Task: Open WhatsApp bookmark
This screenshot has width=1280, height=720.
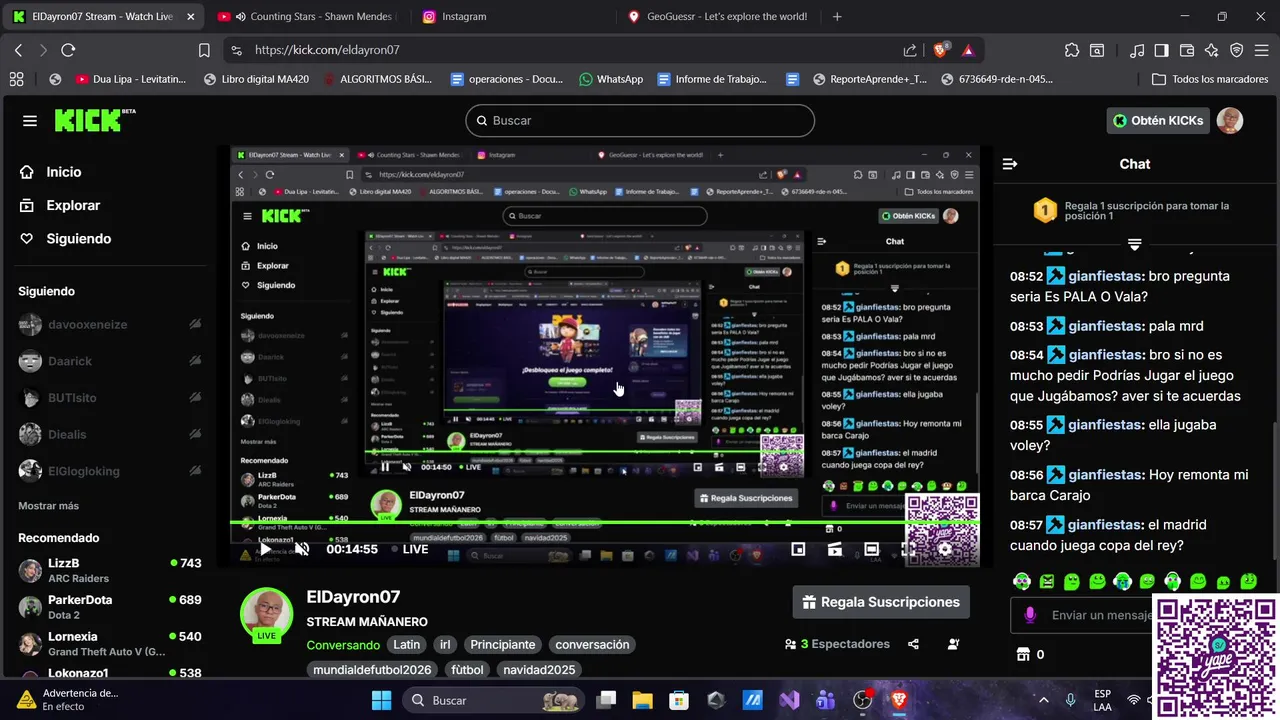Action: (610, 79)
